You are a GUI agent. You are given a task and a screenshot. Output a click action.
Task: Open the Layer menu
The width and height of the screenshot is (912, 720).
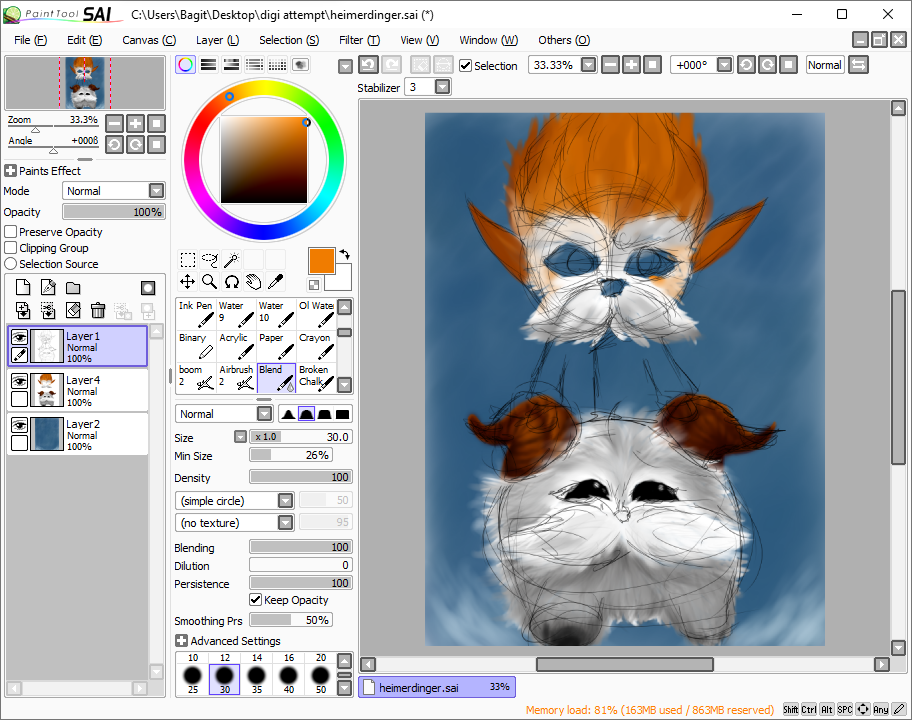coord(218,40)
